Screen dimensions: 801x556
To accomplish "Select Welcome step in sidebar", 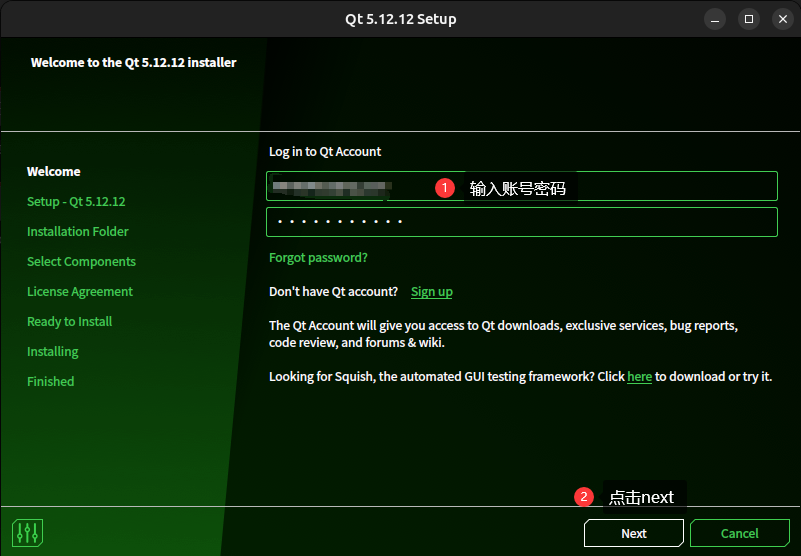I will 54,172.
